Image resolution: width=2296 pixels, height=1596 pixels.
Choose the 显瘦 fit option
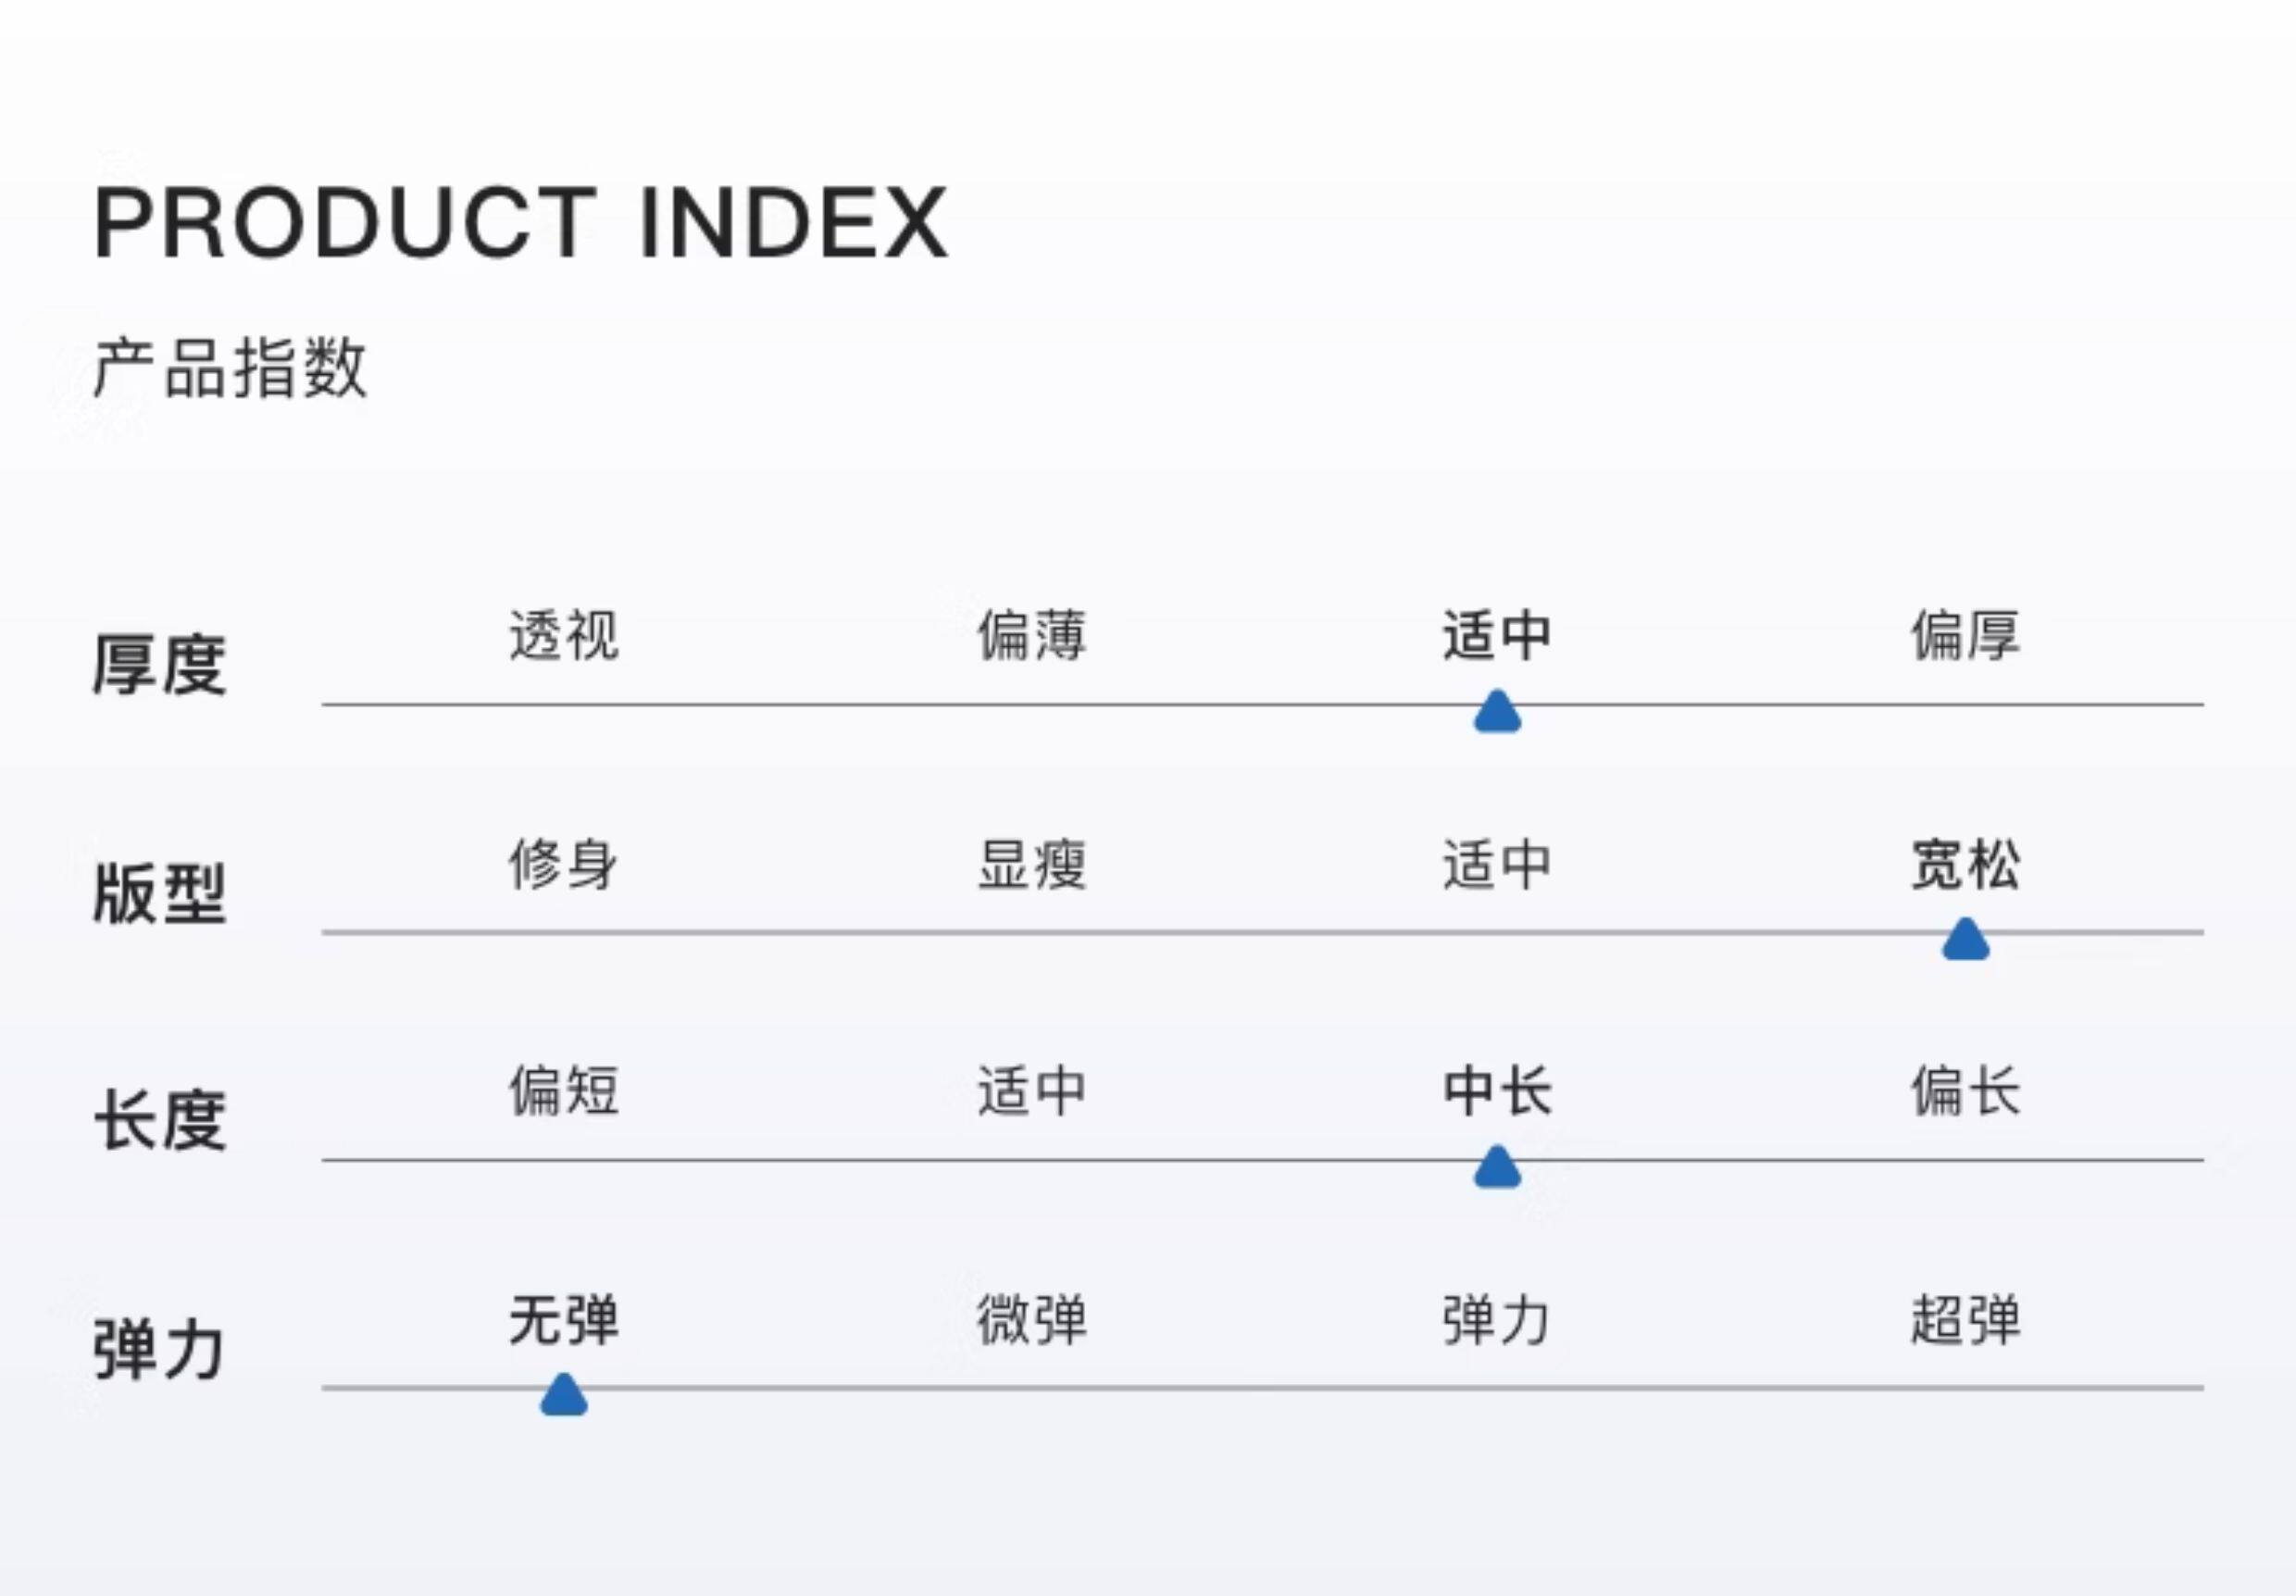tap(1031, 864)
